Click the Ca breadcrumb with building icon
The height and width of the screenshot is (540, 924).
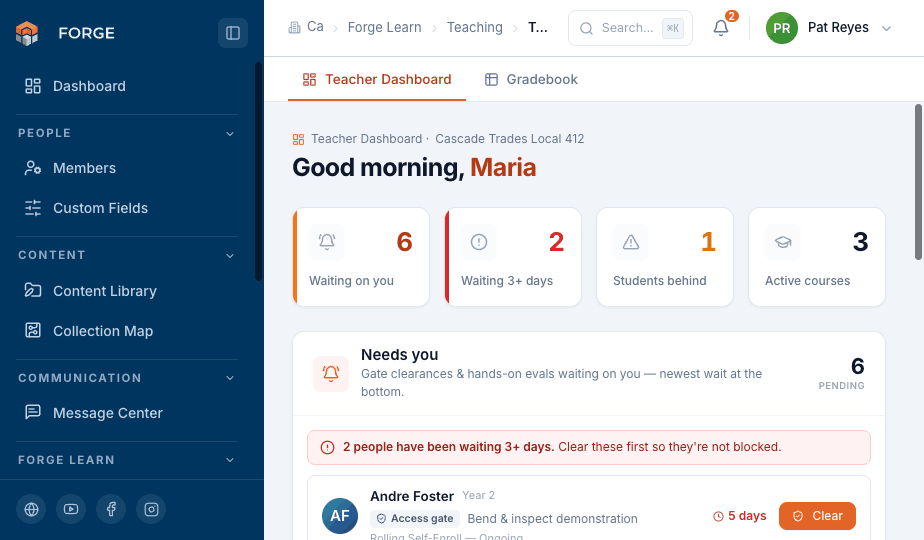pos(305,27)
